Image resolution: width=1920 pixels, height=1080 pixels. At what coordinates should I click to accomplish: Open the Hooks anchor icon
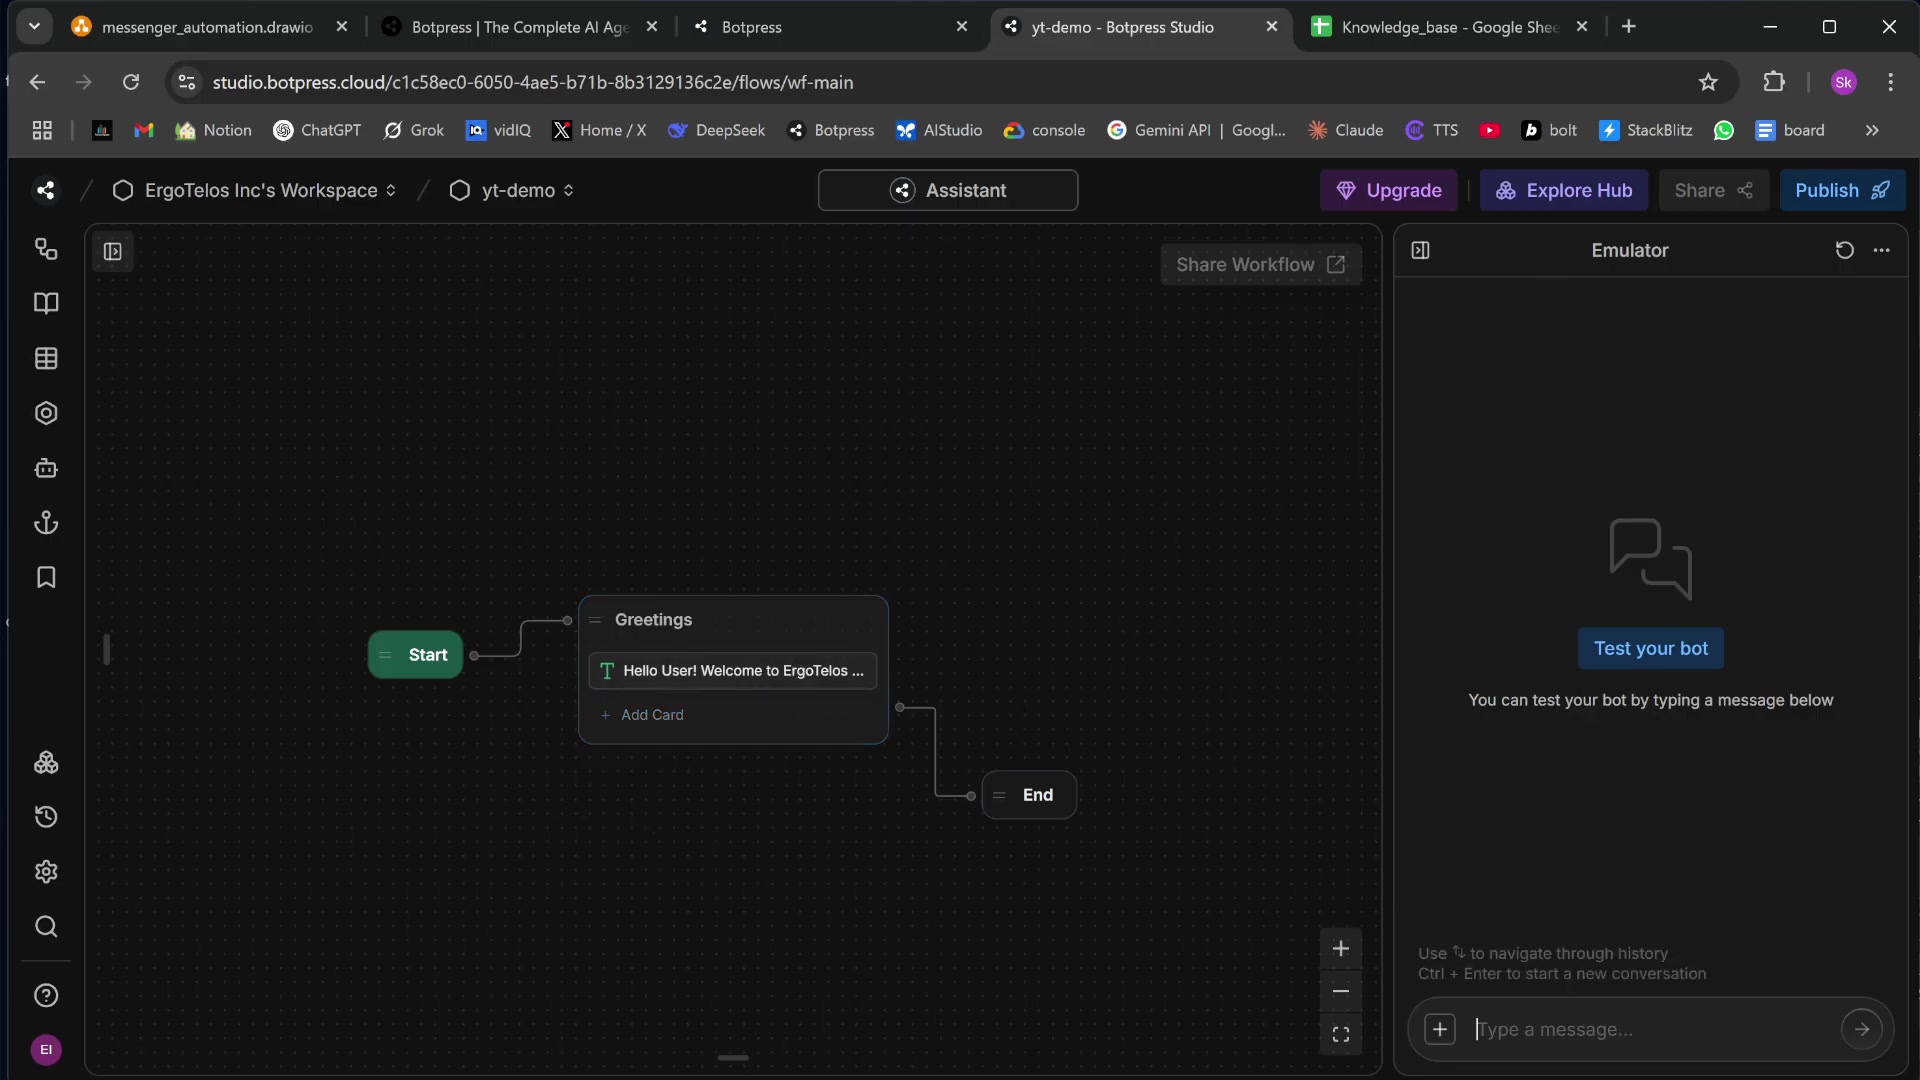click(46, 523)
